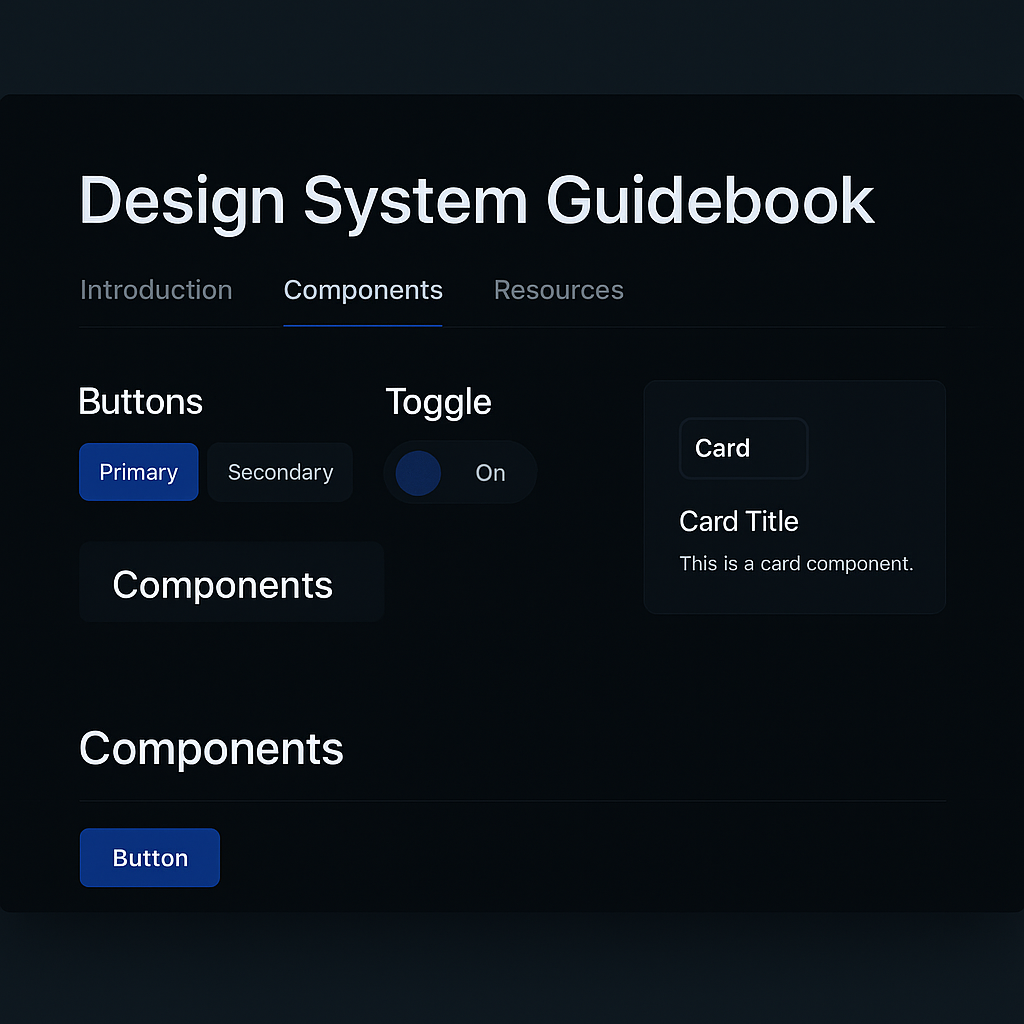Click the underline indicator beneath Components tab
Viewport: 1024px width, 1024px height.
point(363,323)
